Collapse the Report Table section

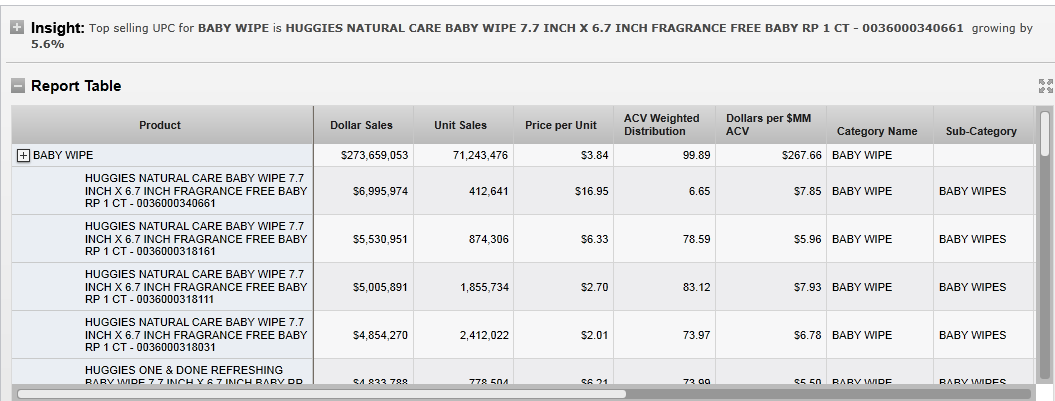point(17,86)
